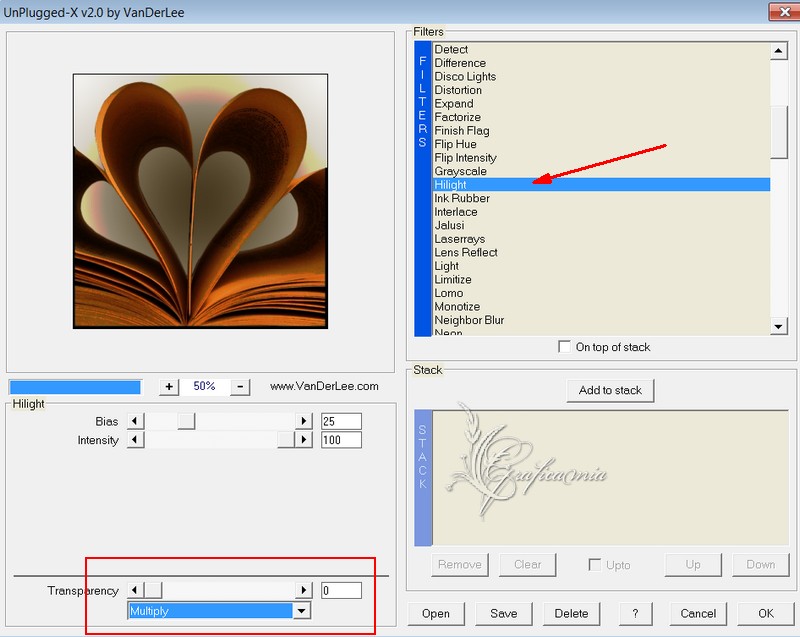This screenshot has height=637, width=800.
Task: Select the Laserrays filter
Action: 601,239
